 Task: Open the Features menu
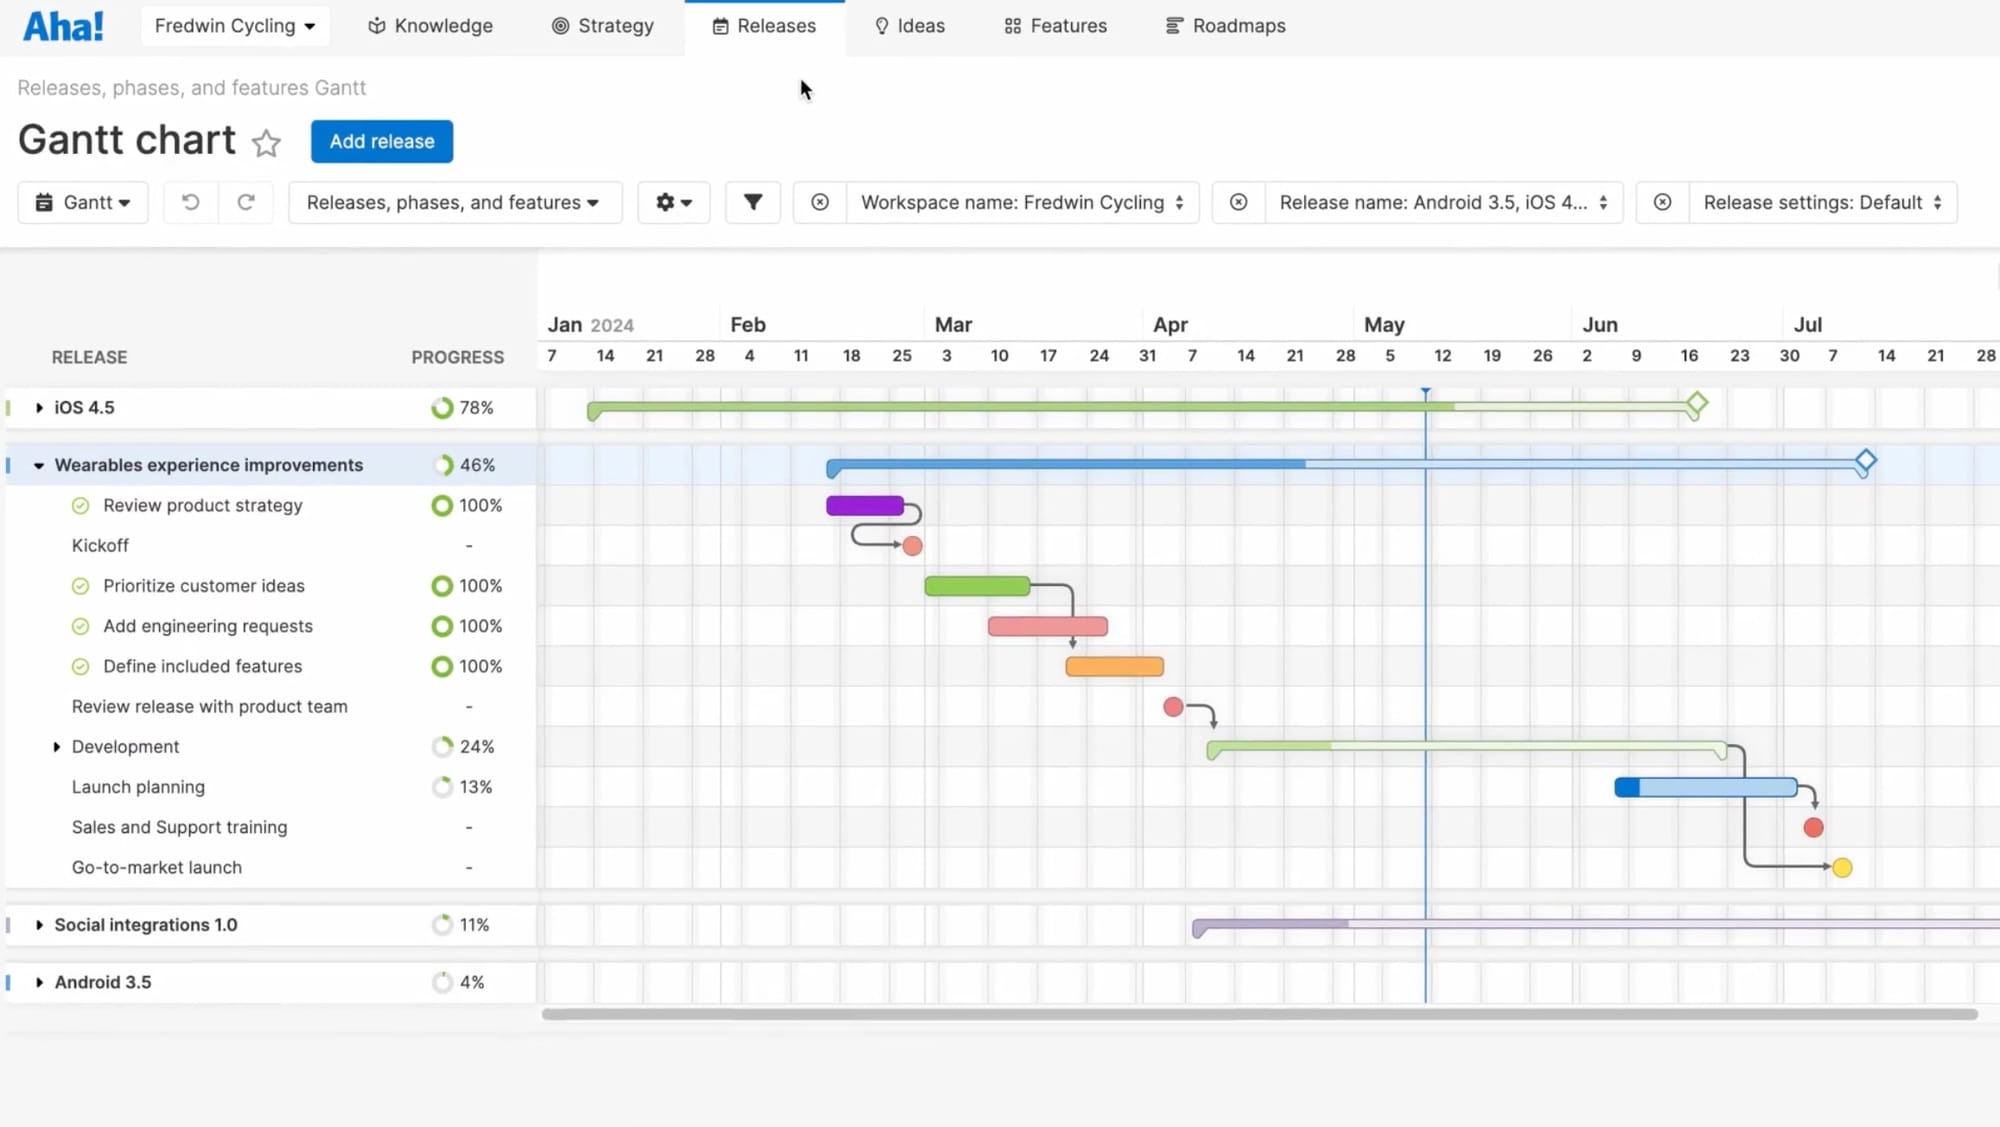tap(1055, 26)
